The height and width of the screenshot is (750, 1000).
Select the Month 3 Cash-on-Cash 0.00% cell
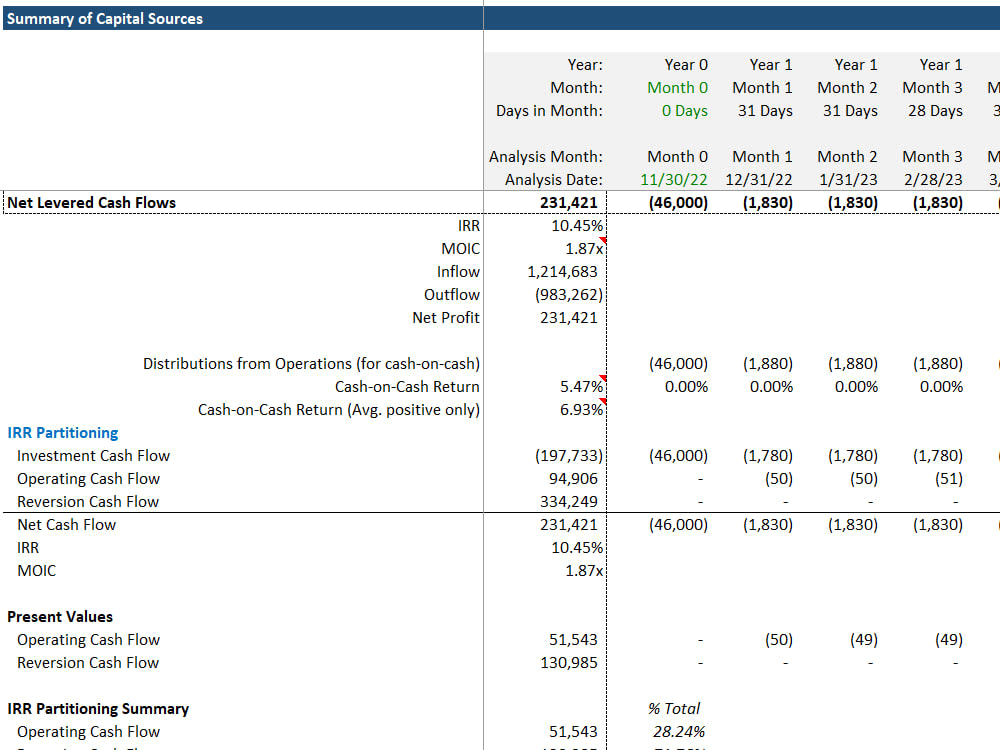click(941, 386)
